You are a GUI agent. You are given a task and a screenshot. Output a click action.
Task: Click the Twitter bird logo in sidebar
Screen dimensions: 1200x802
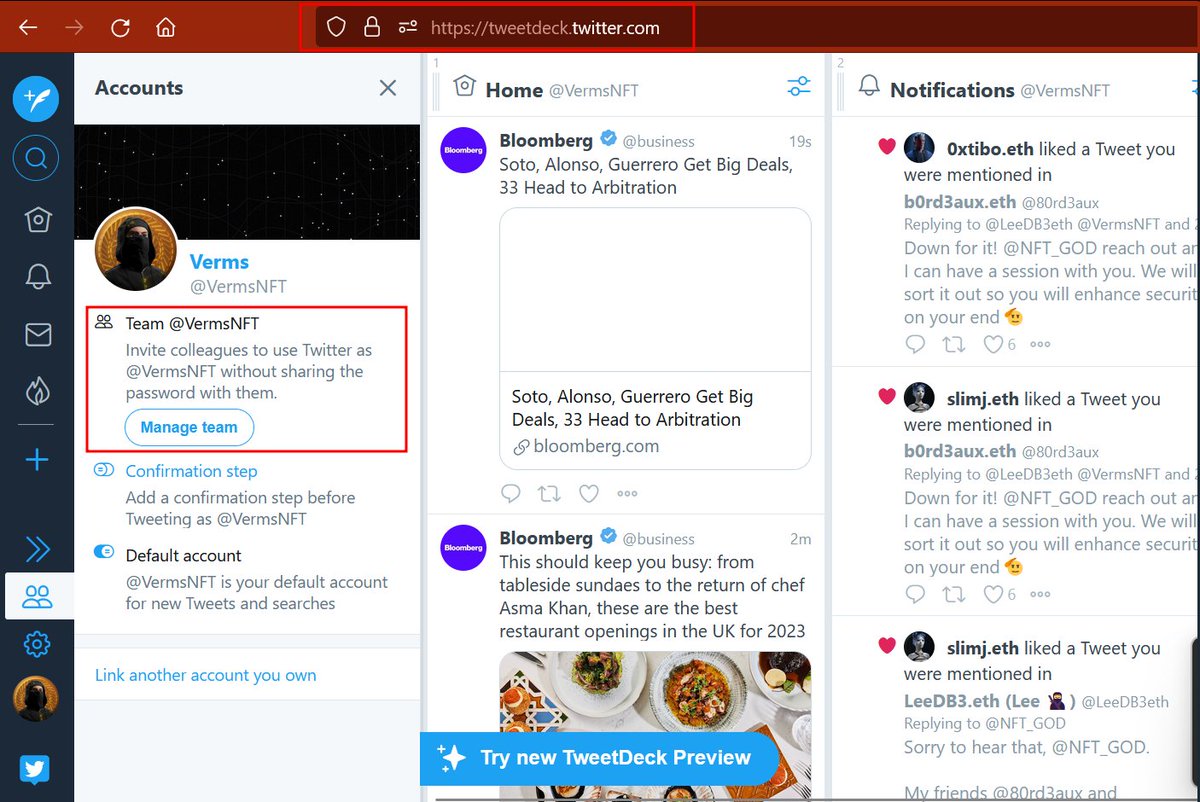[35, 769]
